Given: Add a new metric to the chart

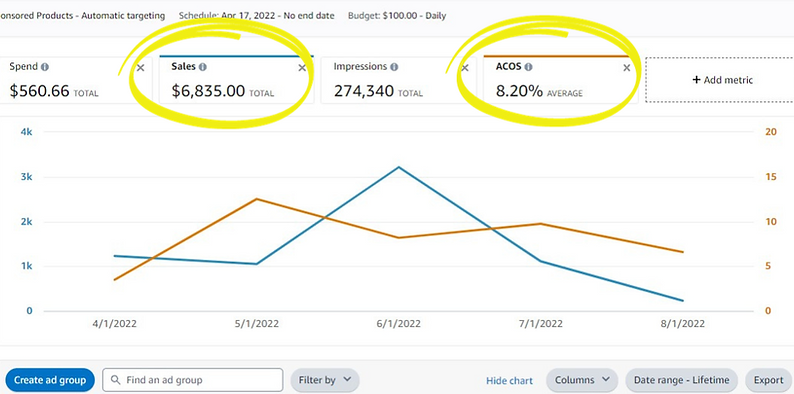Looking at the screenshot, I should pos(722,80).
